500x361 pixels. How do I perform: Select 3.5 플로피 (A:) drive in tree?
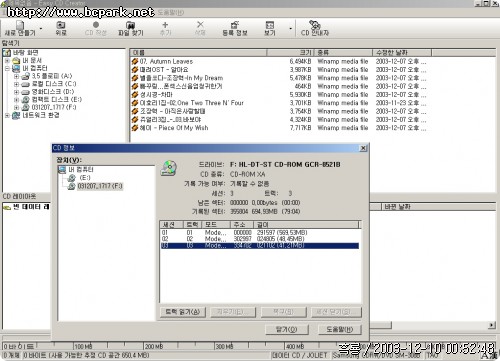47,76
